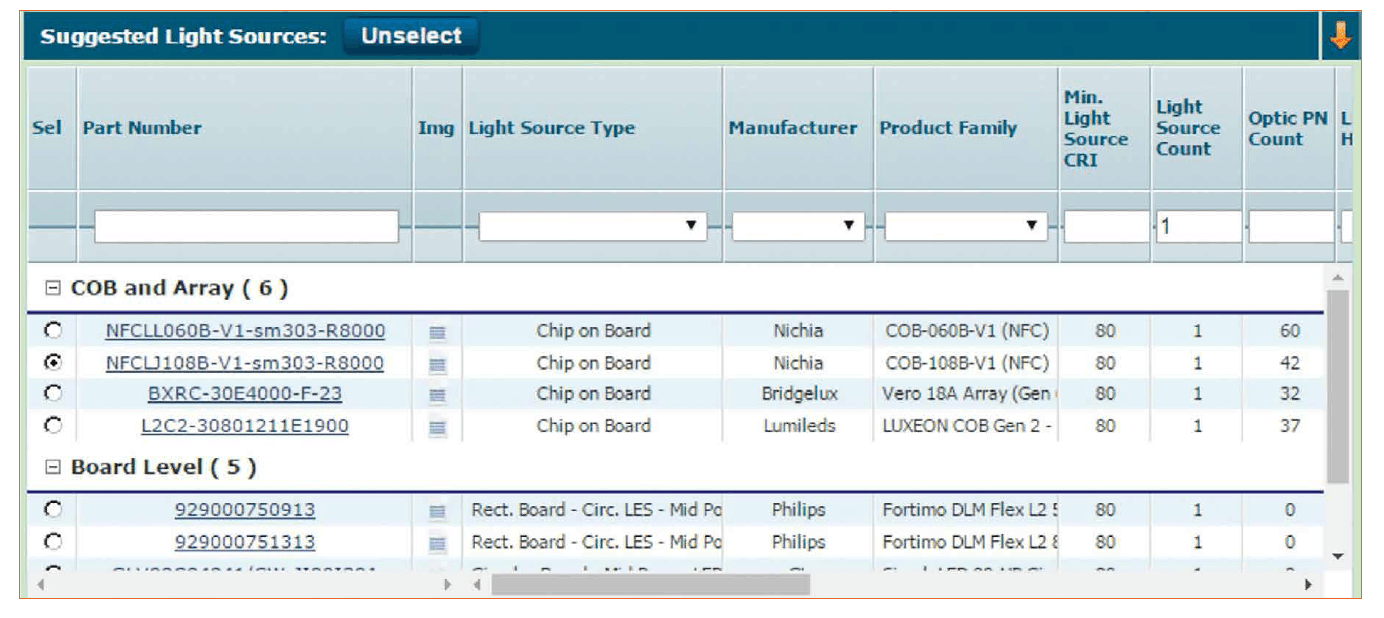The width and height of the screenshot is (1384, 618).
Task: Open image icon for BXRC-30E4000-F-23
Action: (x=437, y=394)
